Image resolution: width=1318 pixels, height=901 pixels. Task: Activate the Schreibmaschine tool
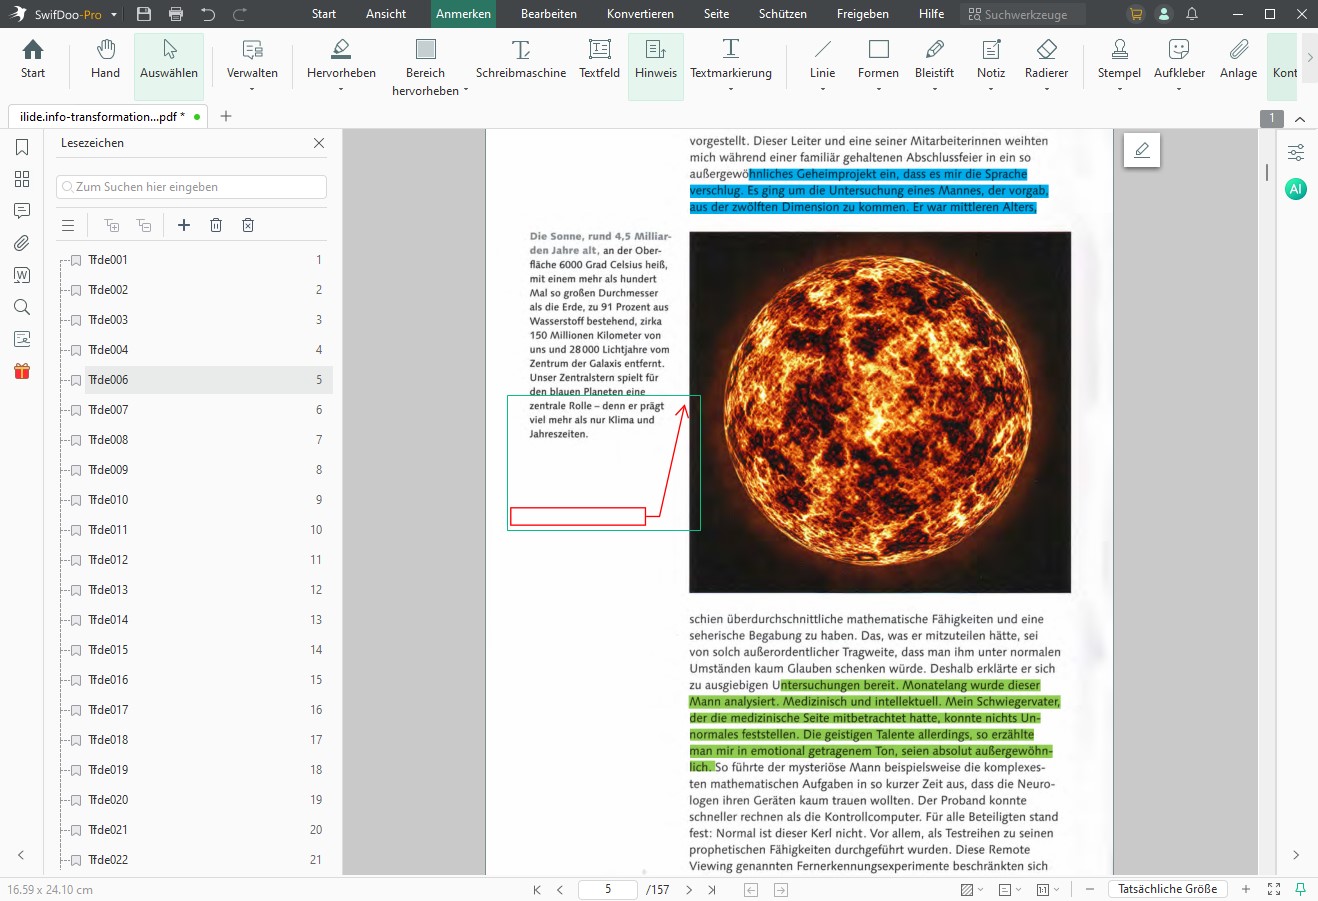[x=520, y=62]
